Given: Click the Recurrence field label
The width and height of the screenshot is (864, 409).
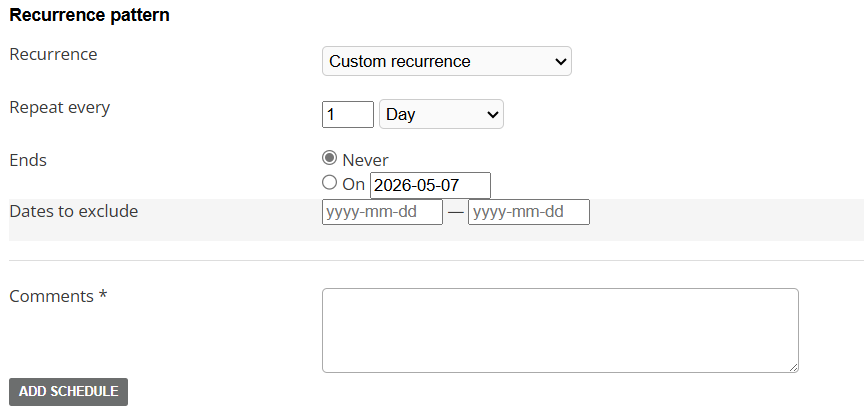Looking at the screenshot, I should (x=53, y=54).
